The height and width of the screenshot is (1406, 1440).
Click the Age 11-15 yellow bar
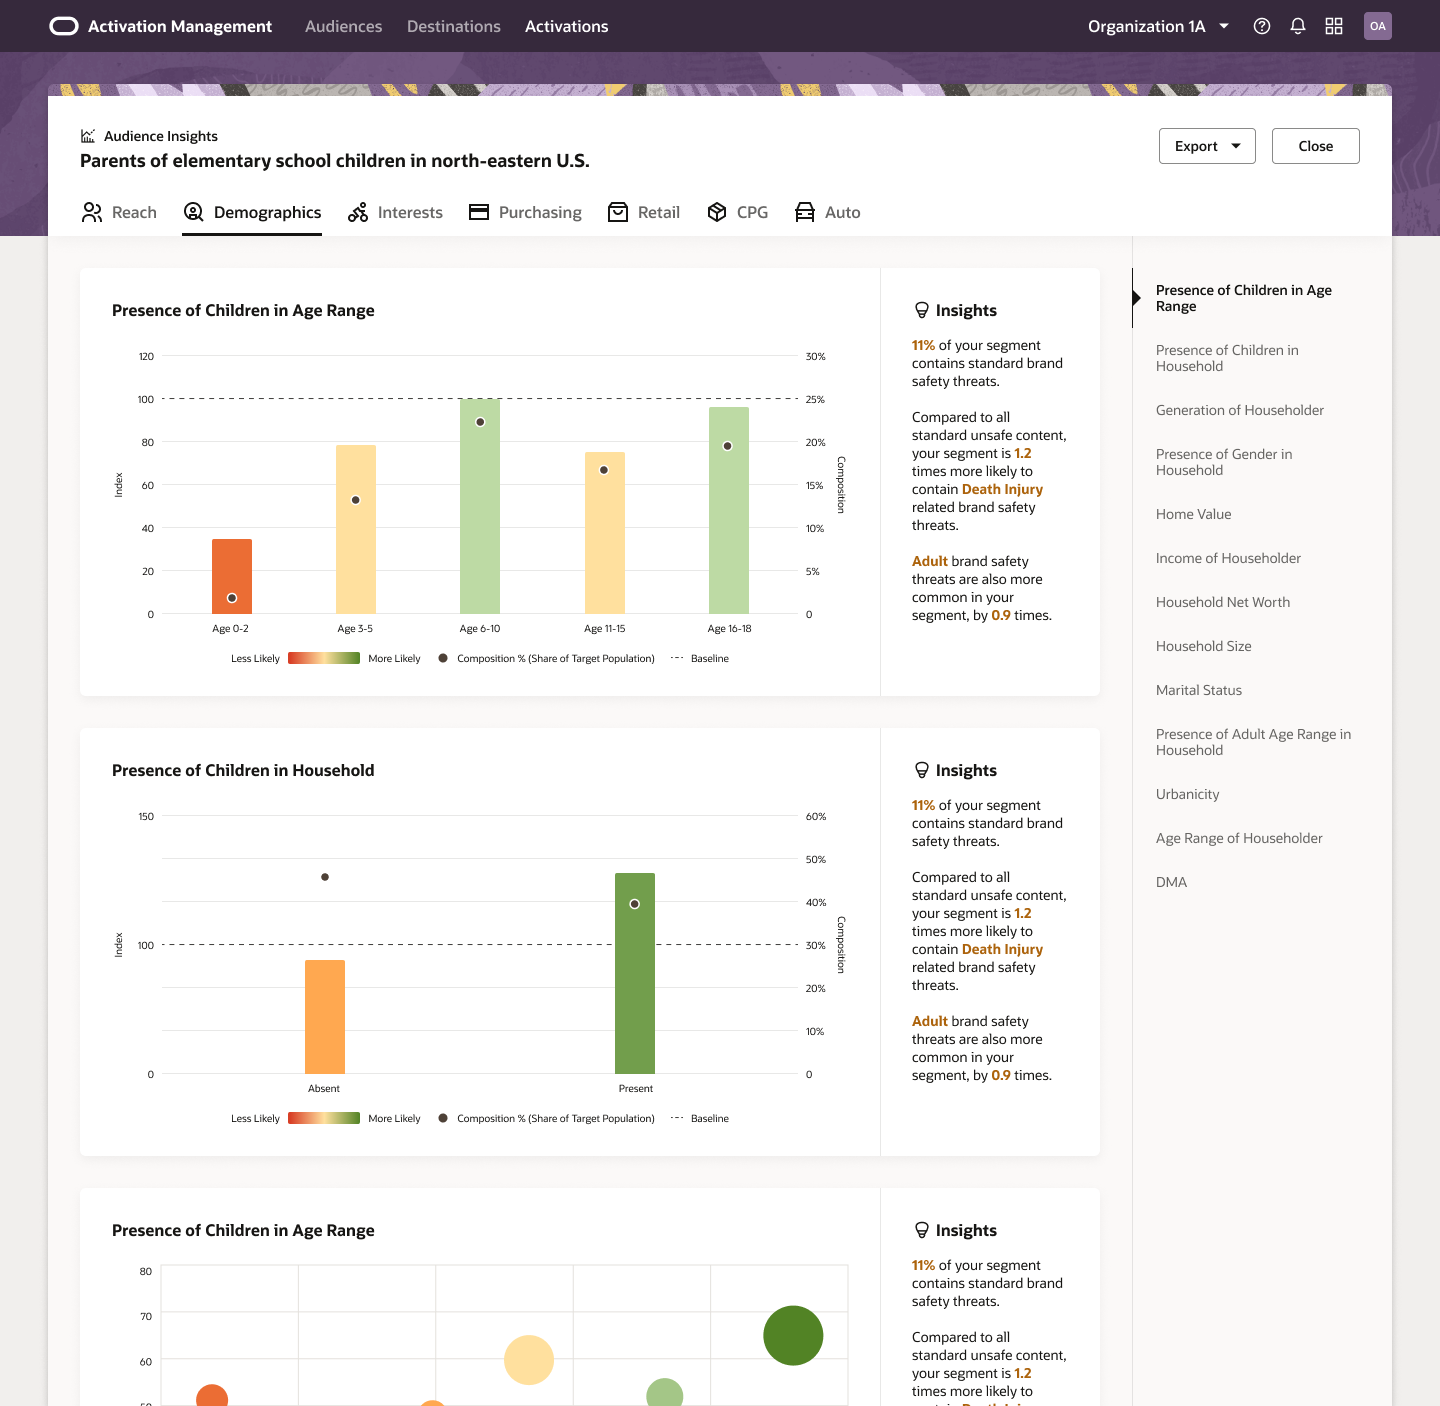coord(605,533)
